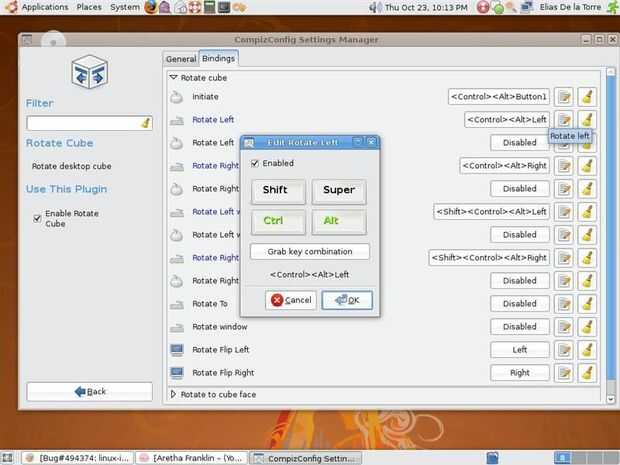Image resolution: width=620 pixels, height=465 pixels.
Task: Click the <Control><Alt>Button1 binding button
Action: point(499,97)
